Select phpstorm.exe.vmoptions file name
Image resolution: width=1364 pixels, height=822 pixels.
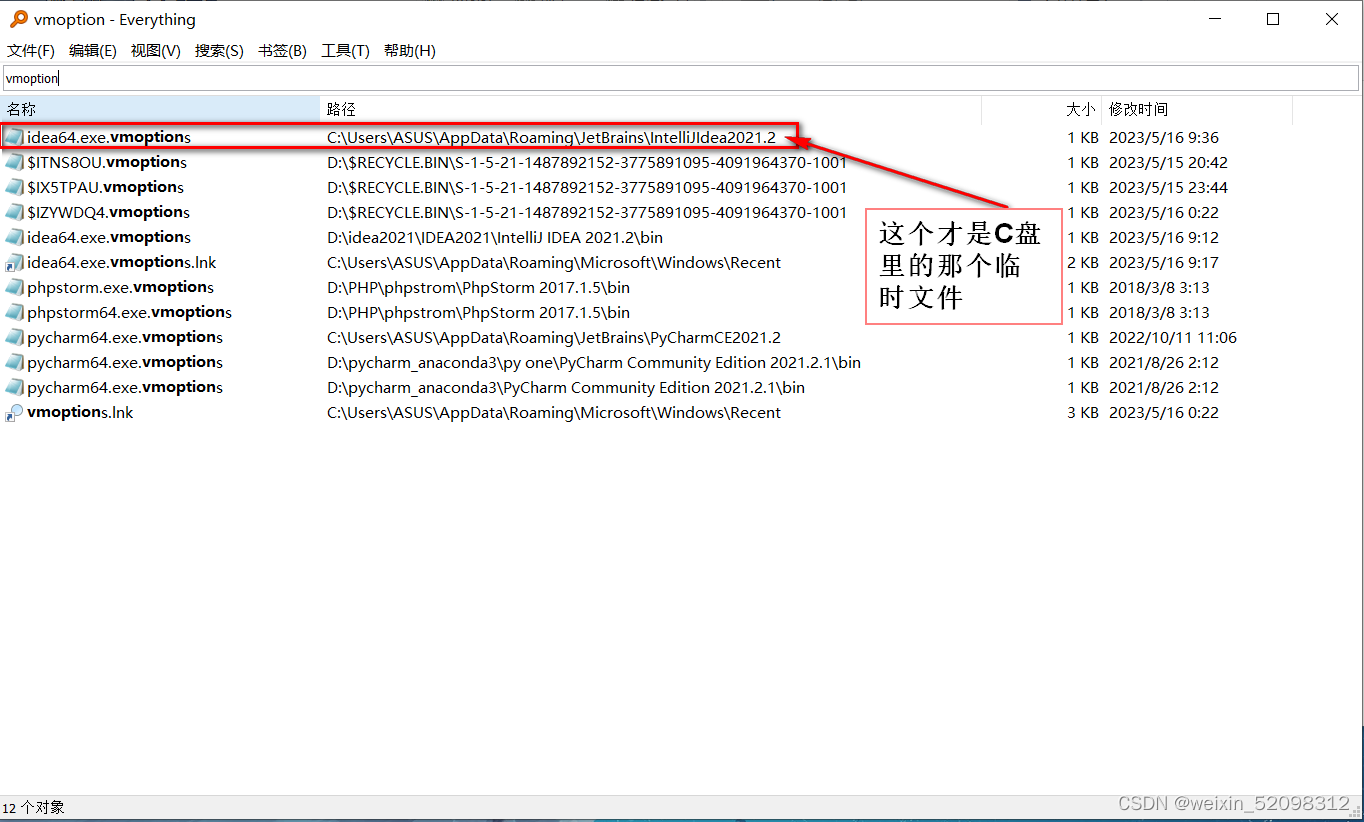tap(121, 287)
